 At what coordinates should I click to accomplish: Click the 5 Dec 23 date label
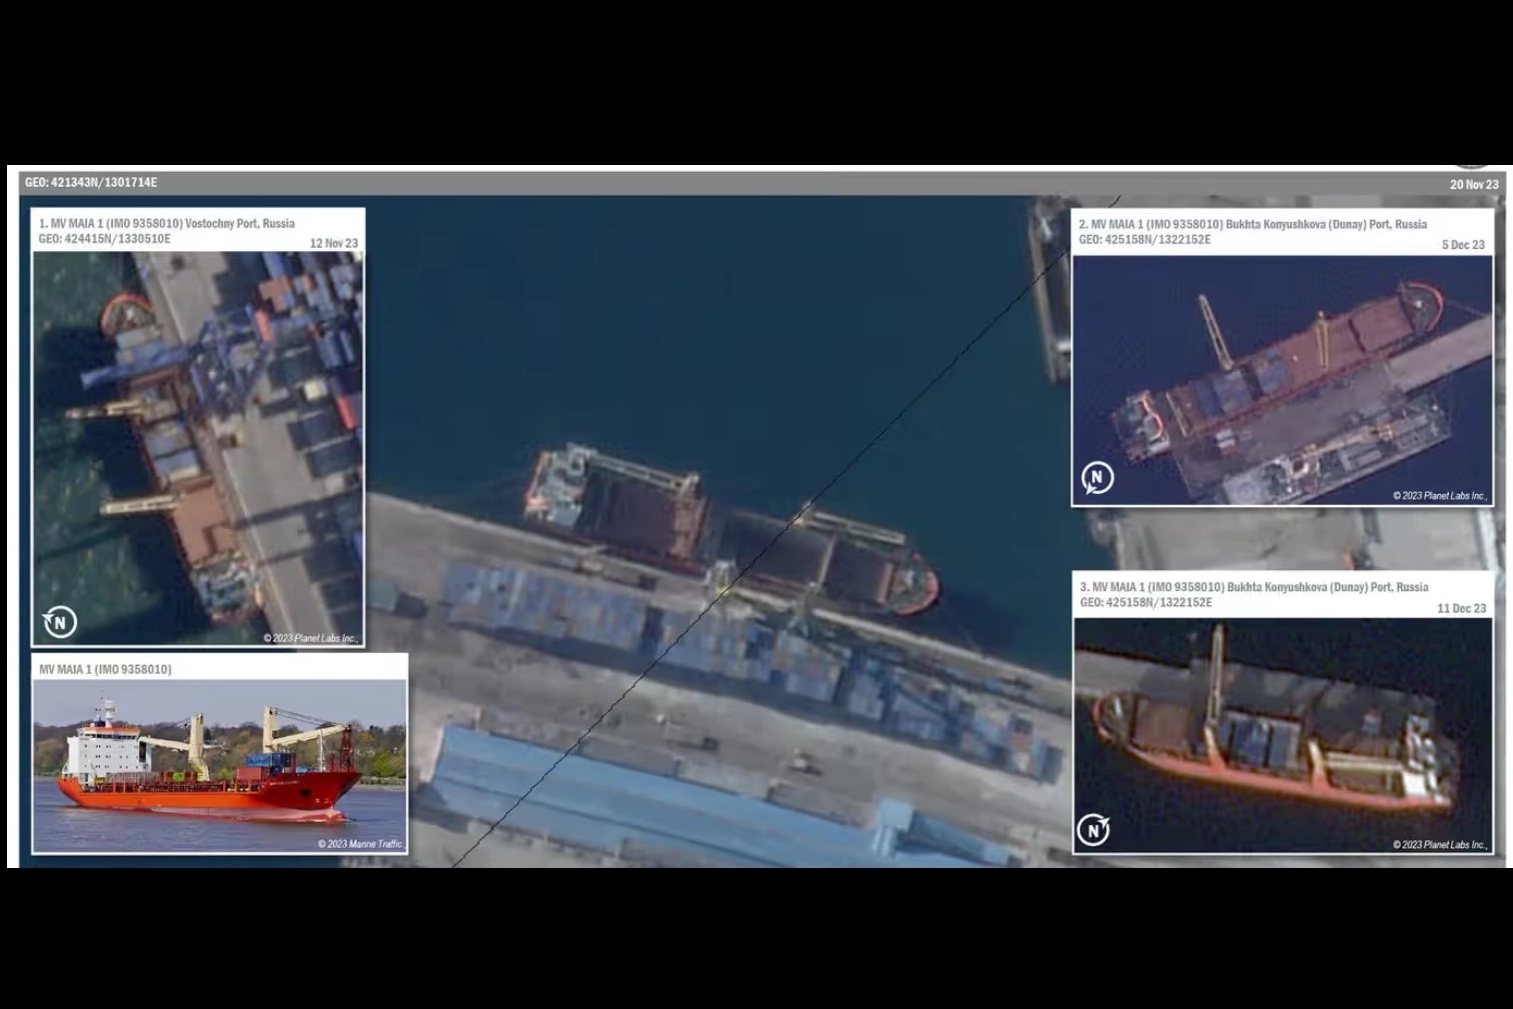[1462, 244]
